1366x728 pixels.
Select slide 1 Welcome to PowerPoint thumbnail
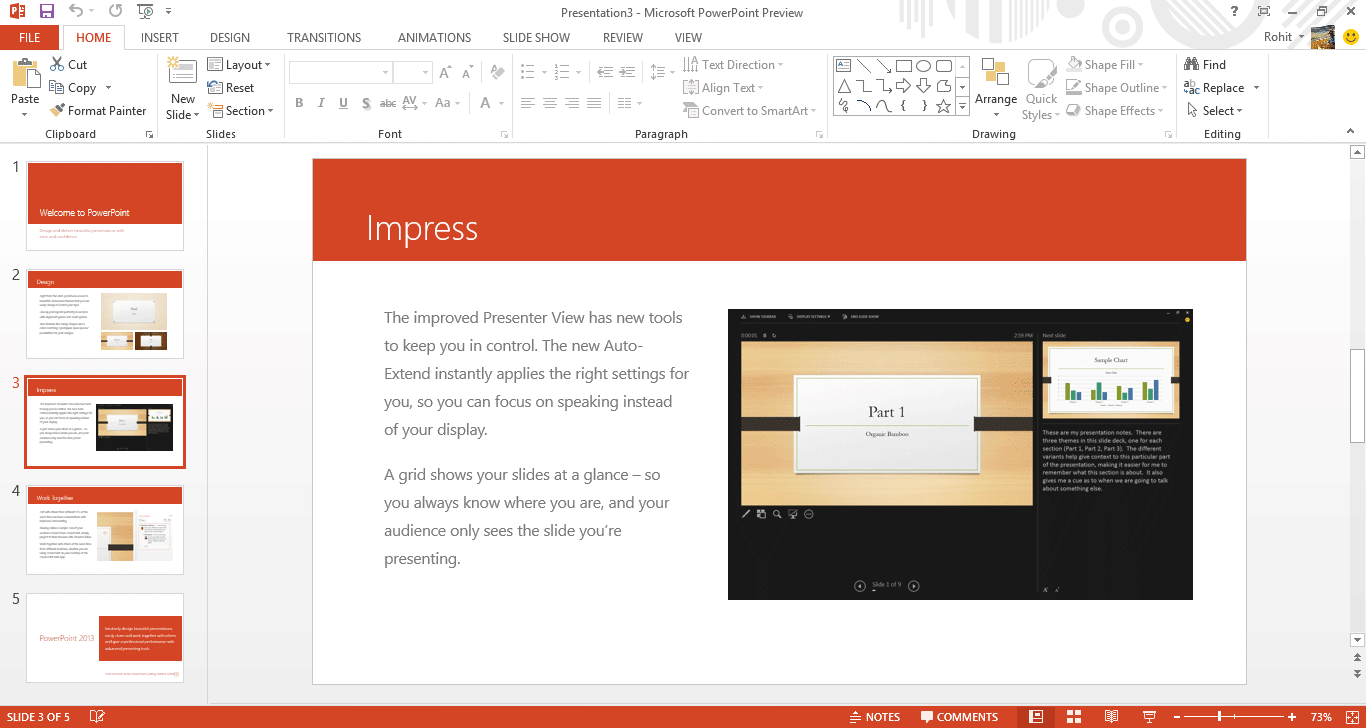[104, 206]
